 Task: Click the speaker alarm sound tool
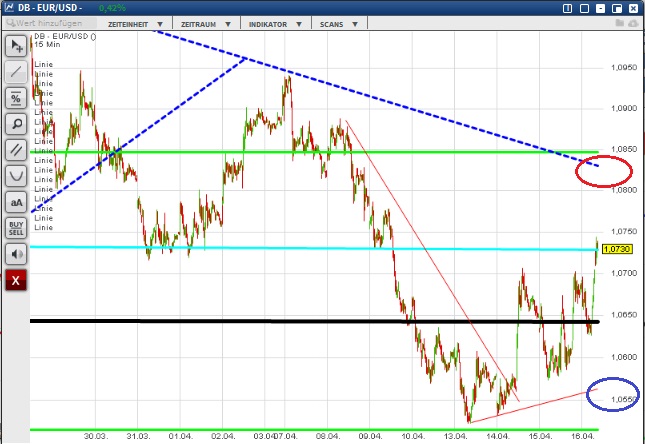pyautogui.click(x=16, y=254)
